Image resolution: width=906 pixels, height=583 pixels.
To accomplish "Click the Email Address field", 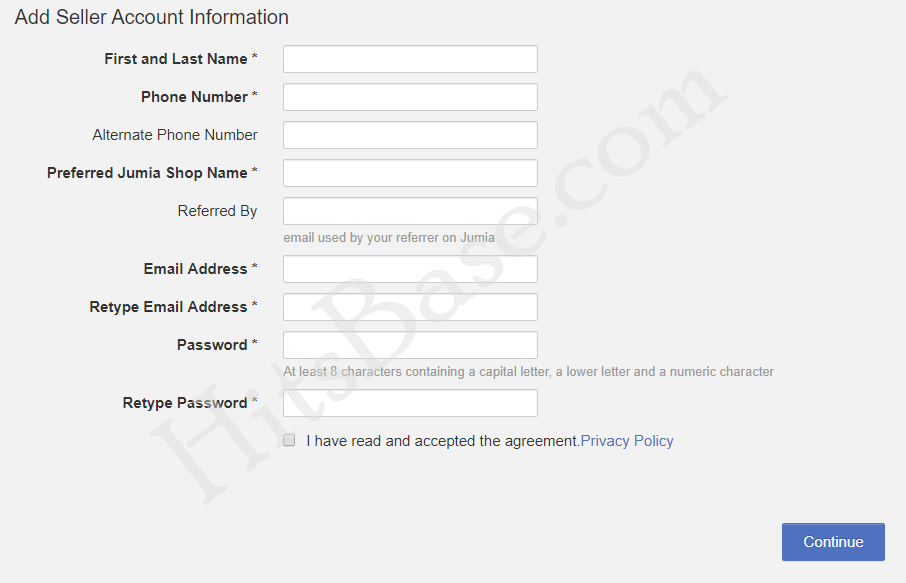I will (x=409, y=268).
